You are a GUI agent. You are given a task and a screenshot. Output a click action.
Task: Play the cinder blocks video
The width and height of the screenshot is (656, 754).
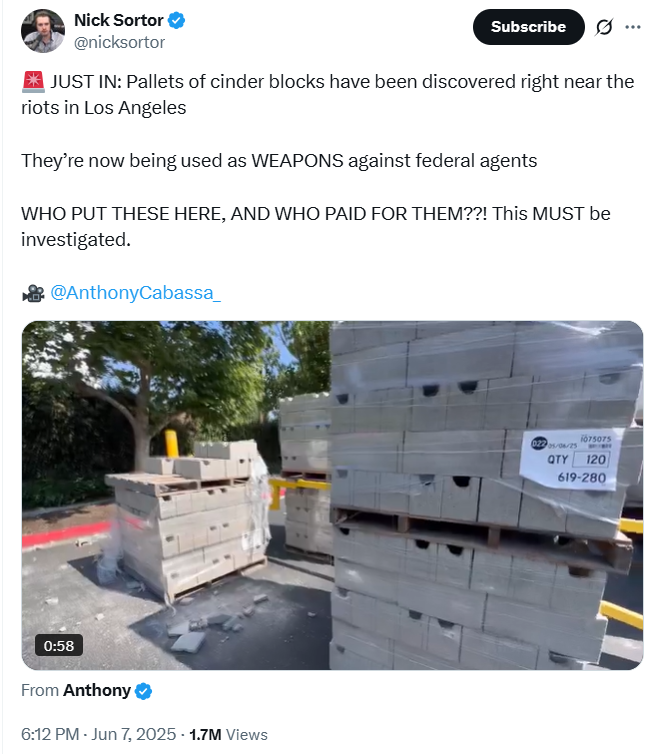332,495
